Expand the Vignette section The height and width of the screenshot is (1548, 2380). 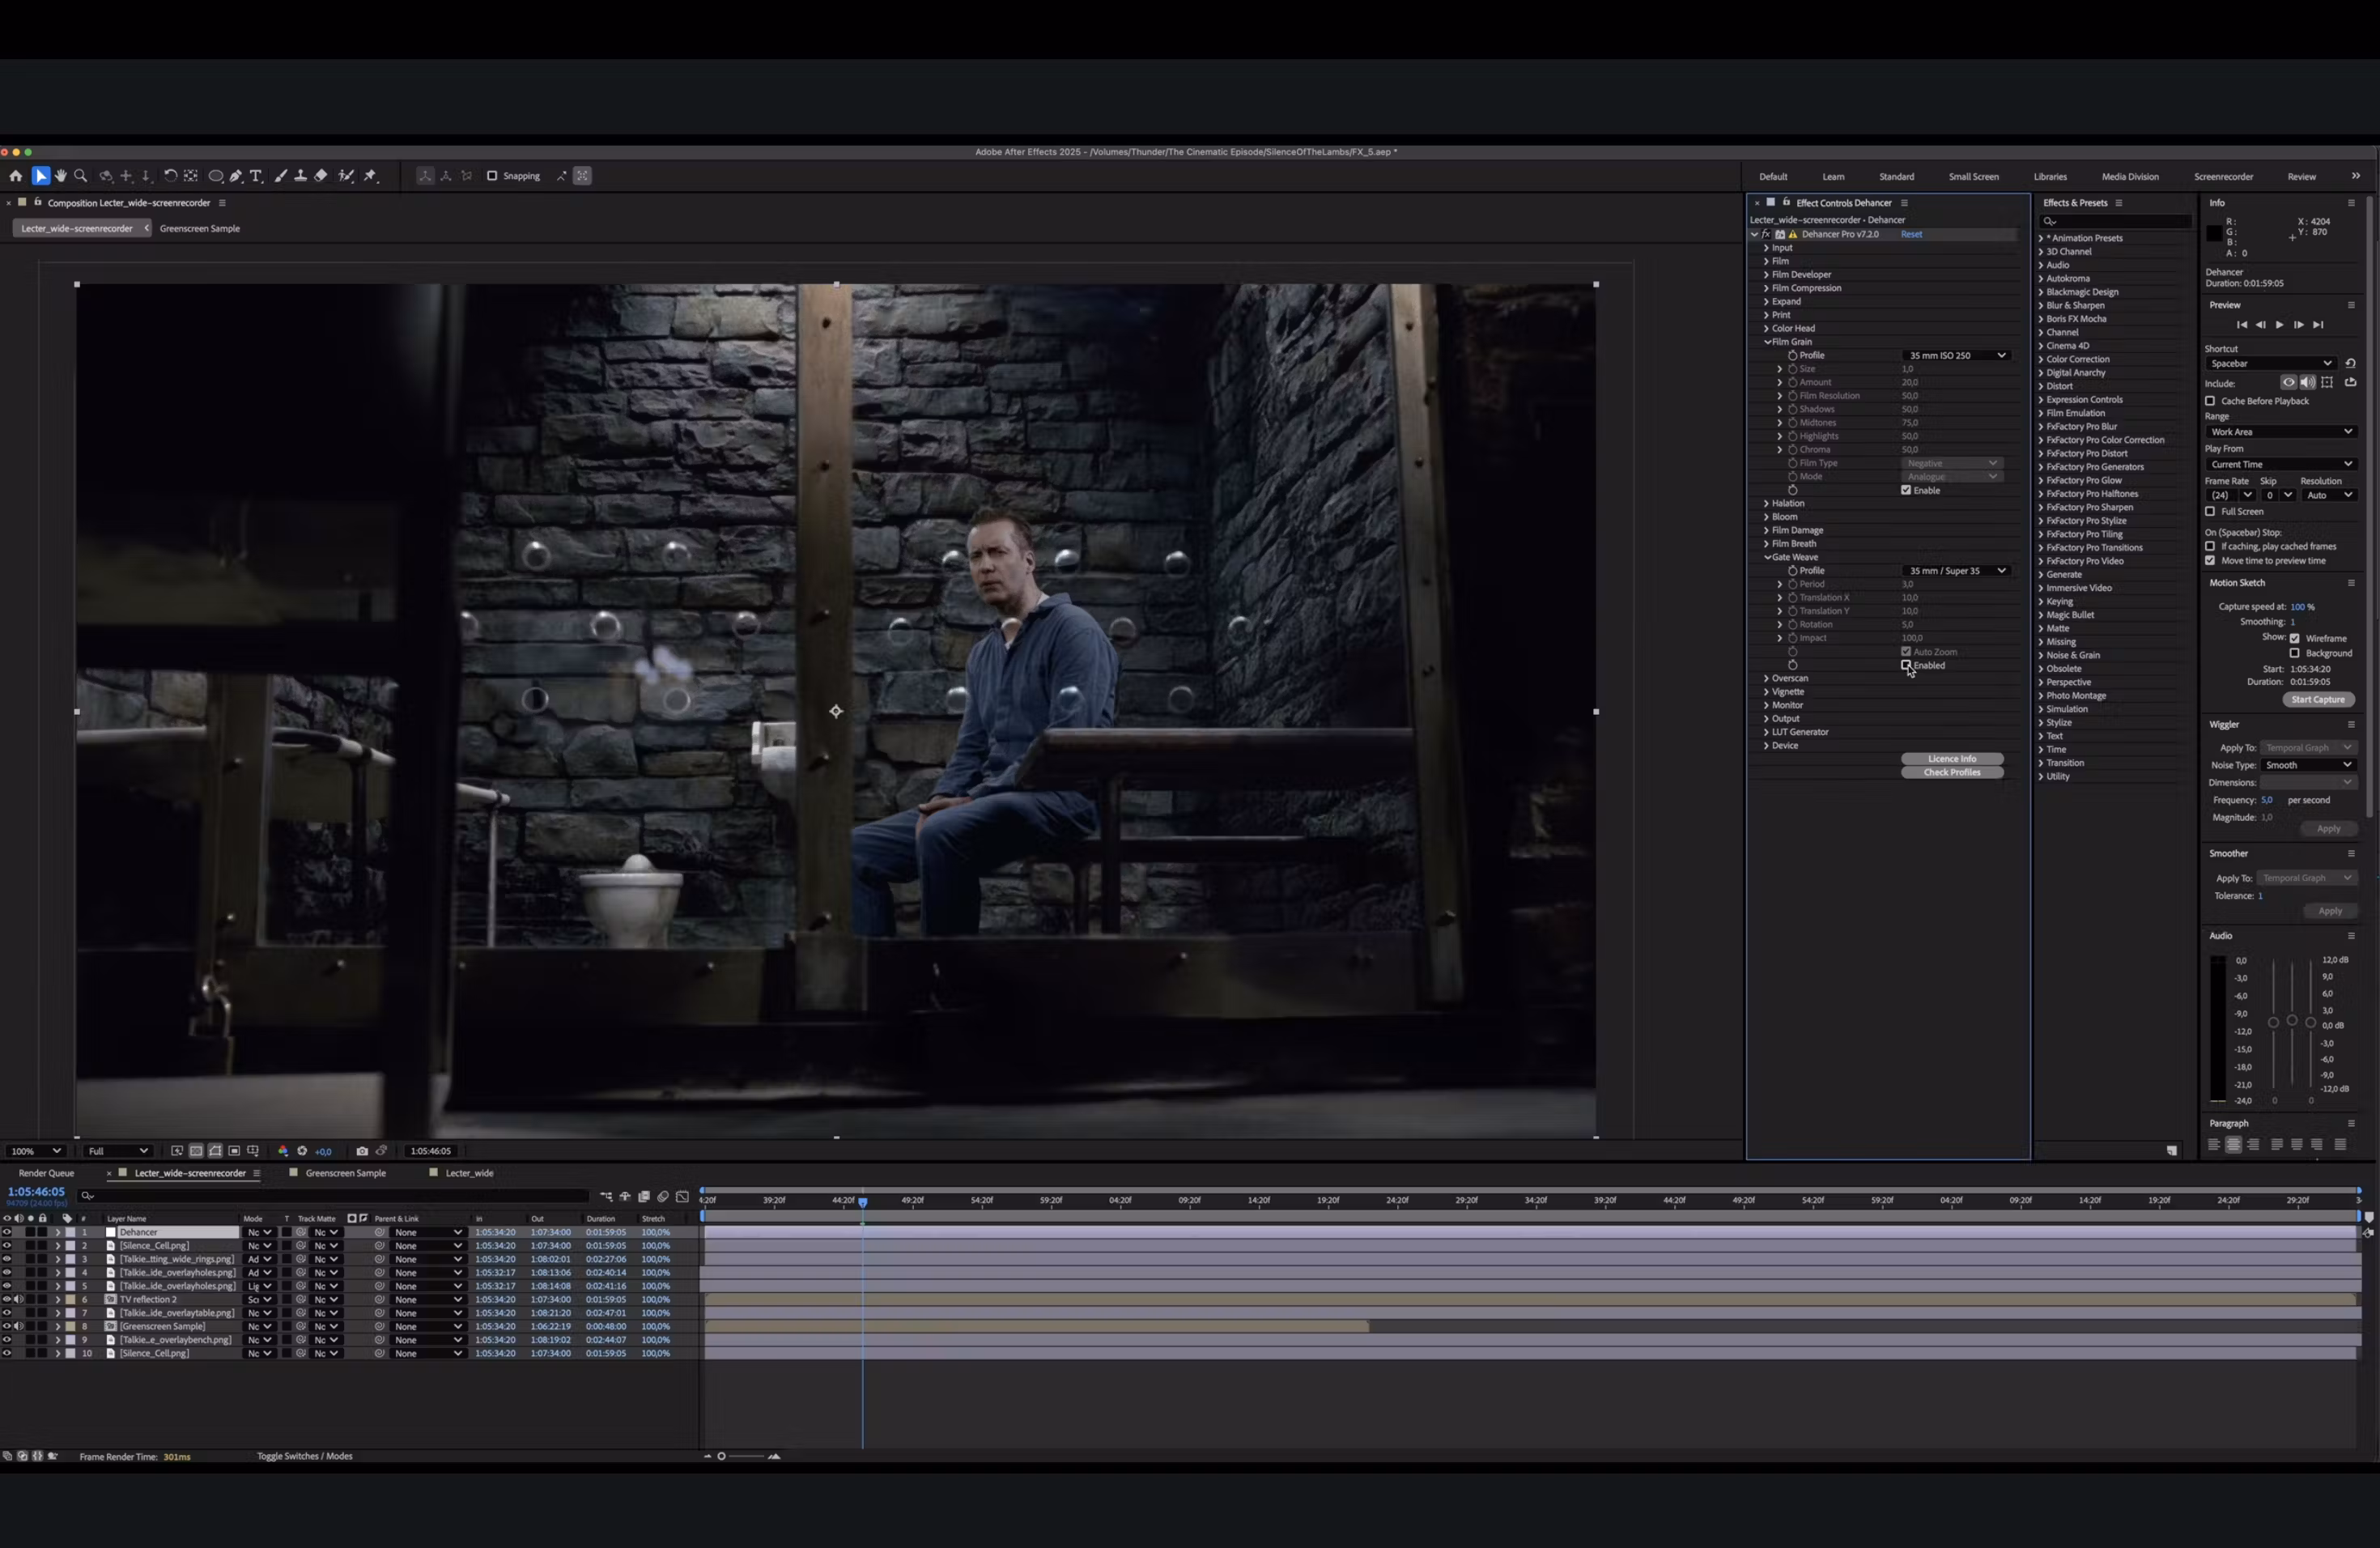pos(1767,692)
